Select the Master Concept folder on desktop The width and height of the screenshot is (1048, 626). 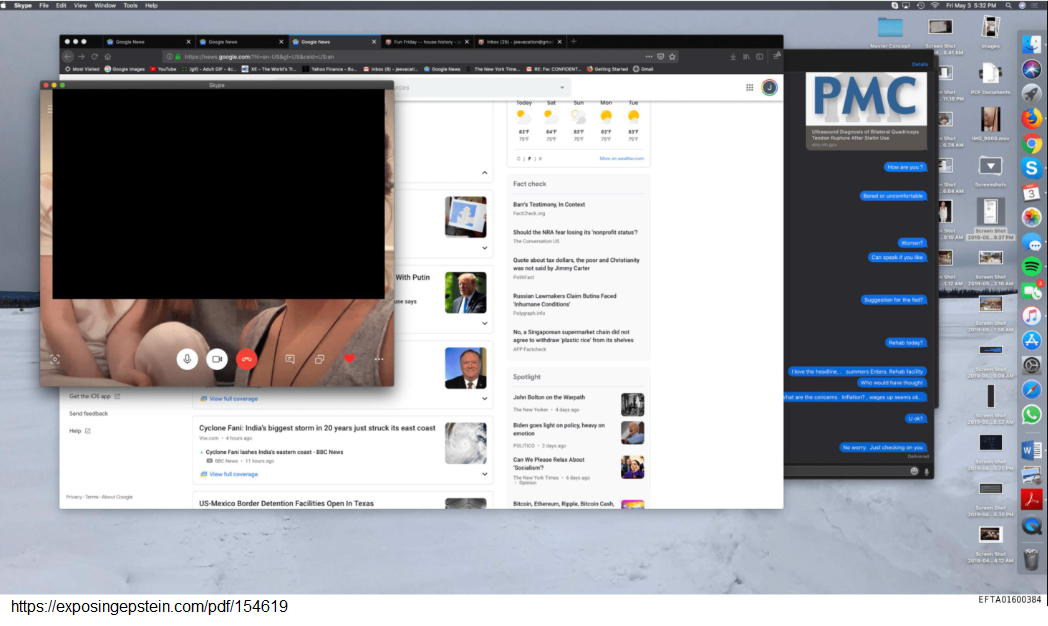[x=890, y=32]
